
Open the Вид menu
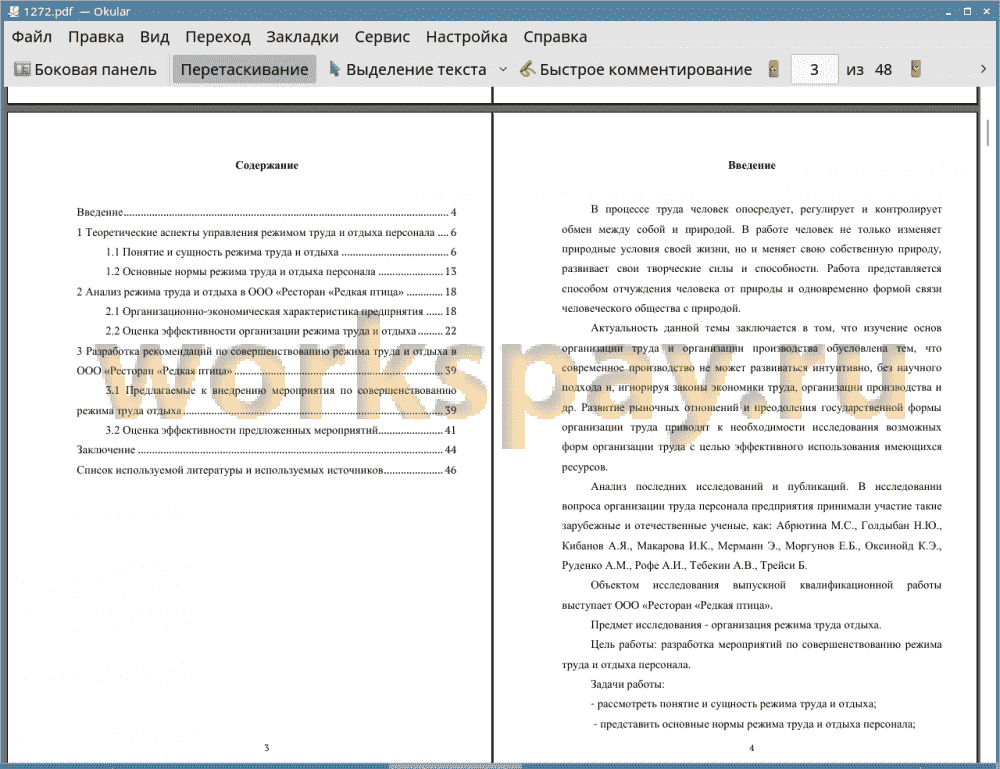point(154,37)
